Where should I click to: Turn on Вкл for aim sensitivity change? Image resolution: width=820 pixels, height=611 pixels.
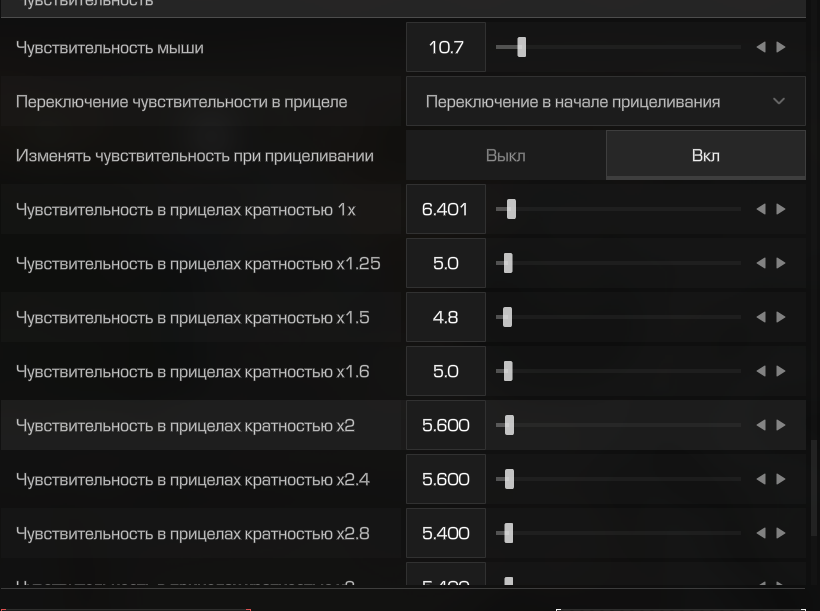tap(705, 155)
